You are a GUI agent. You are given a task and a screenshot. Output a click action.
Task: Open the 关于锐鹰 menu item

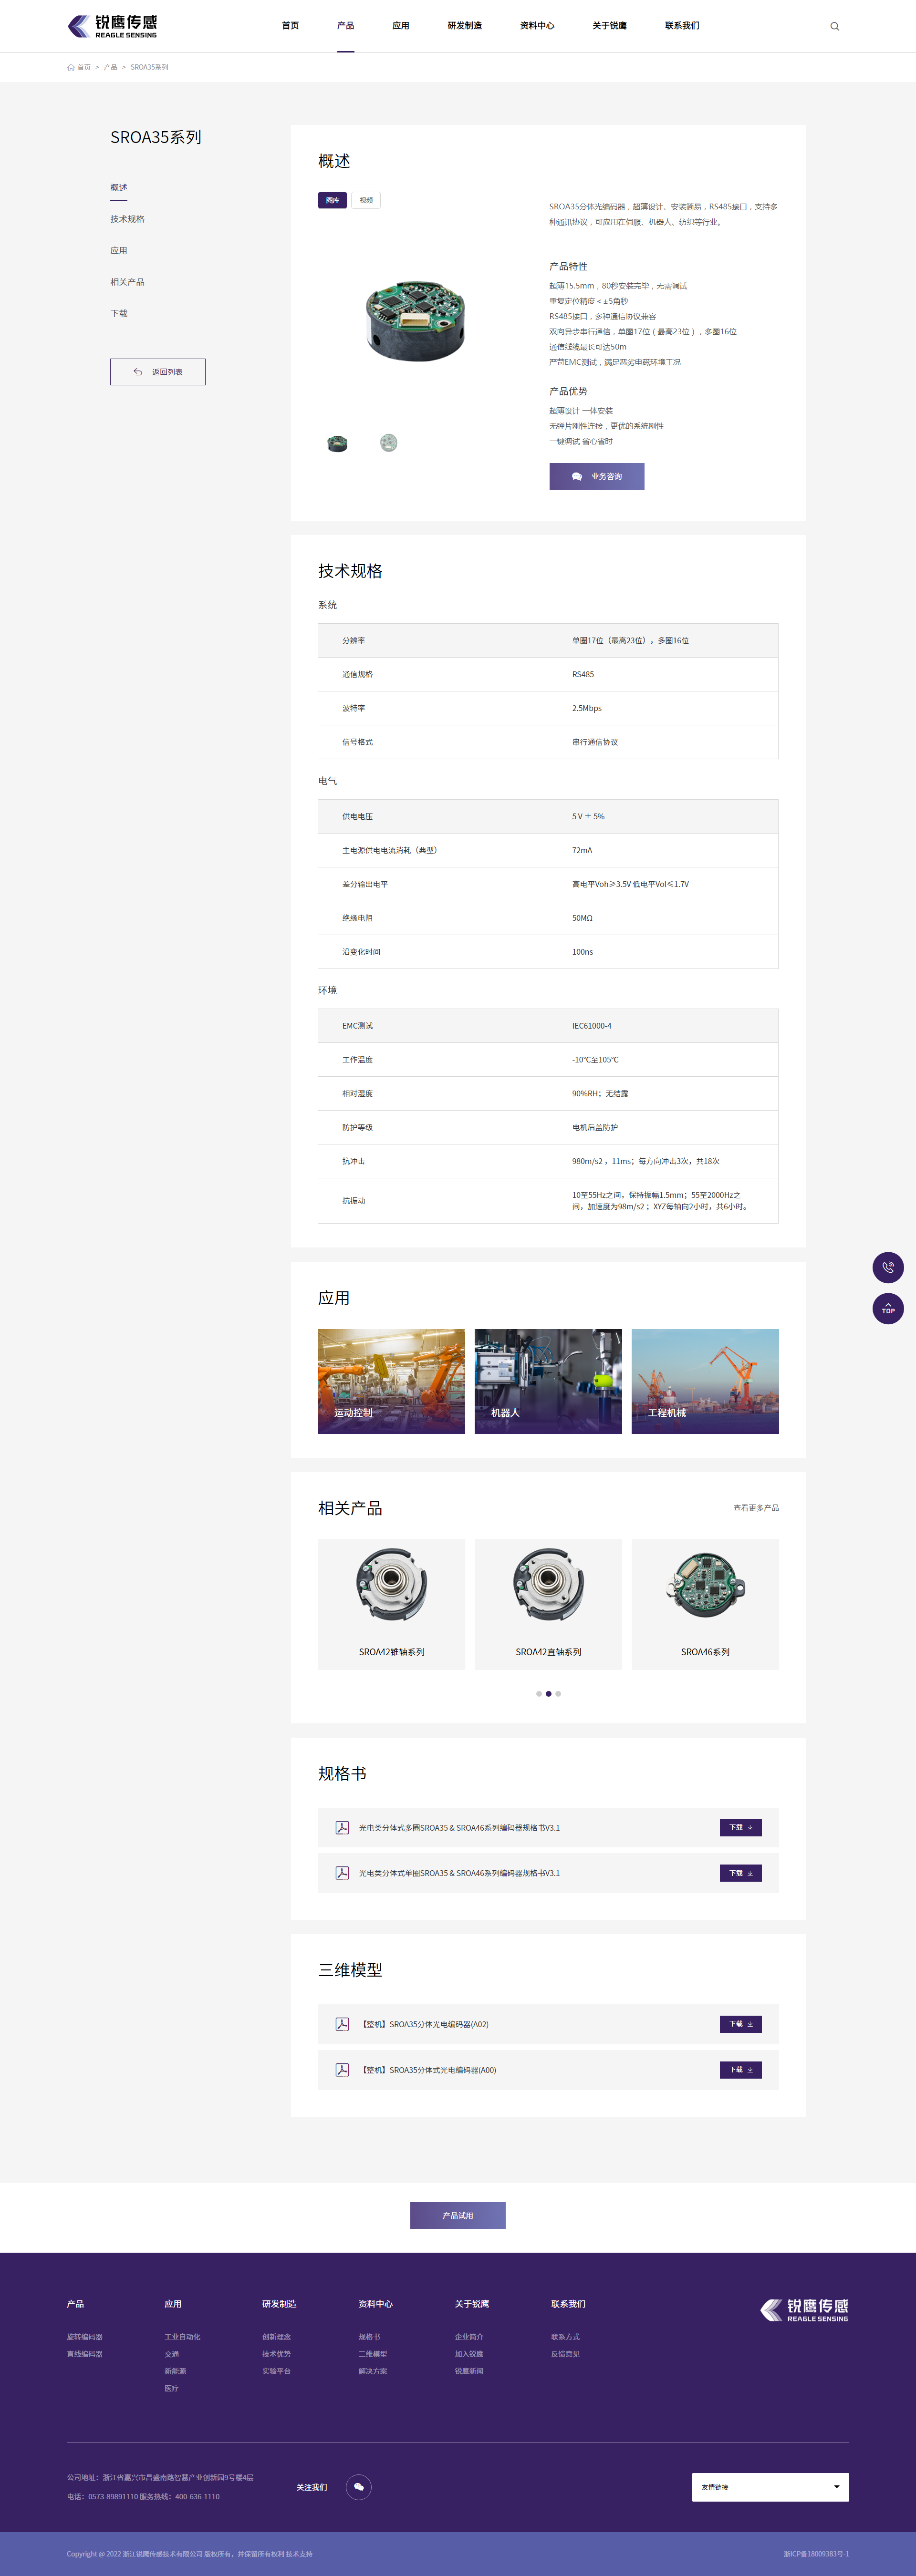pos(610,26)
